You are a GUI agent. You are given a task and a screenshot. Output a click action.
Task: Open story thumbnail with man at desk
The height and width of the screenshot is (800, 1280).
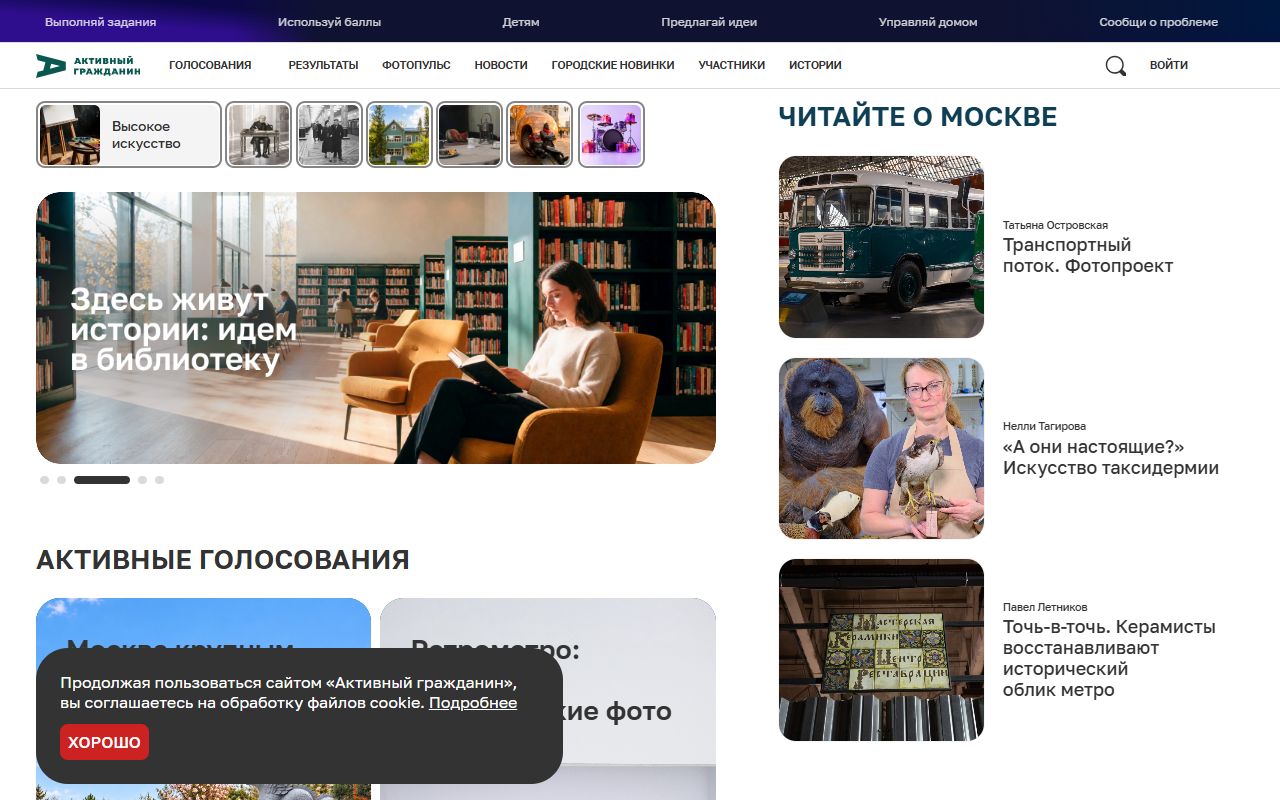pyautogui.click(x=258, y=135)
